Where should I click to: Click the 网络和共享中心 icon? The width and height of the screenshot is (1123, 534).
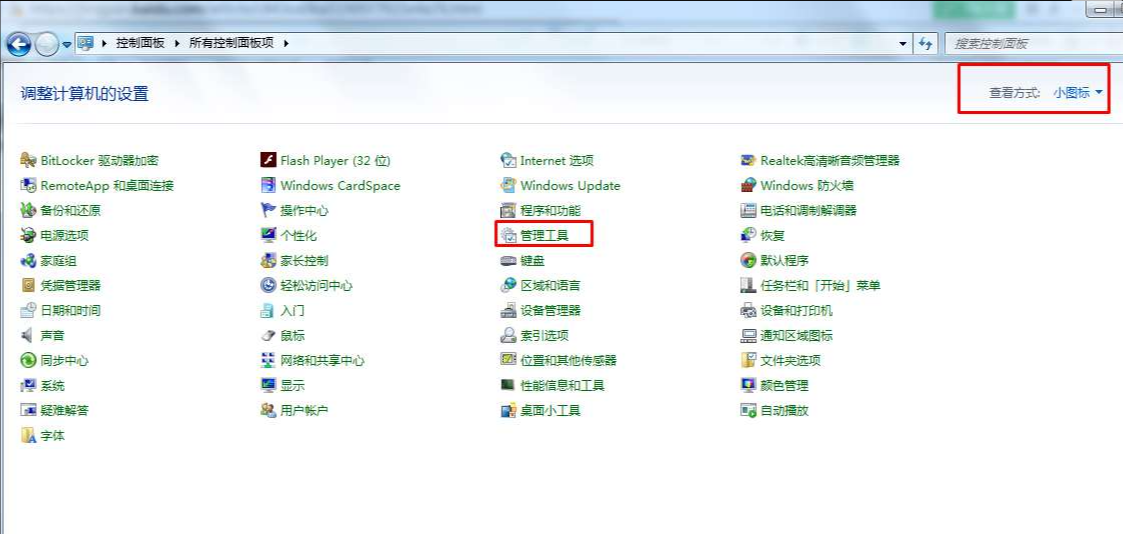coord(269,360)
